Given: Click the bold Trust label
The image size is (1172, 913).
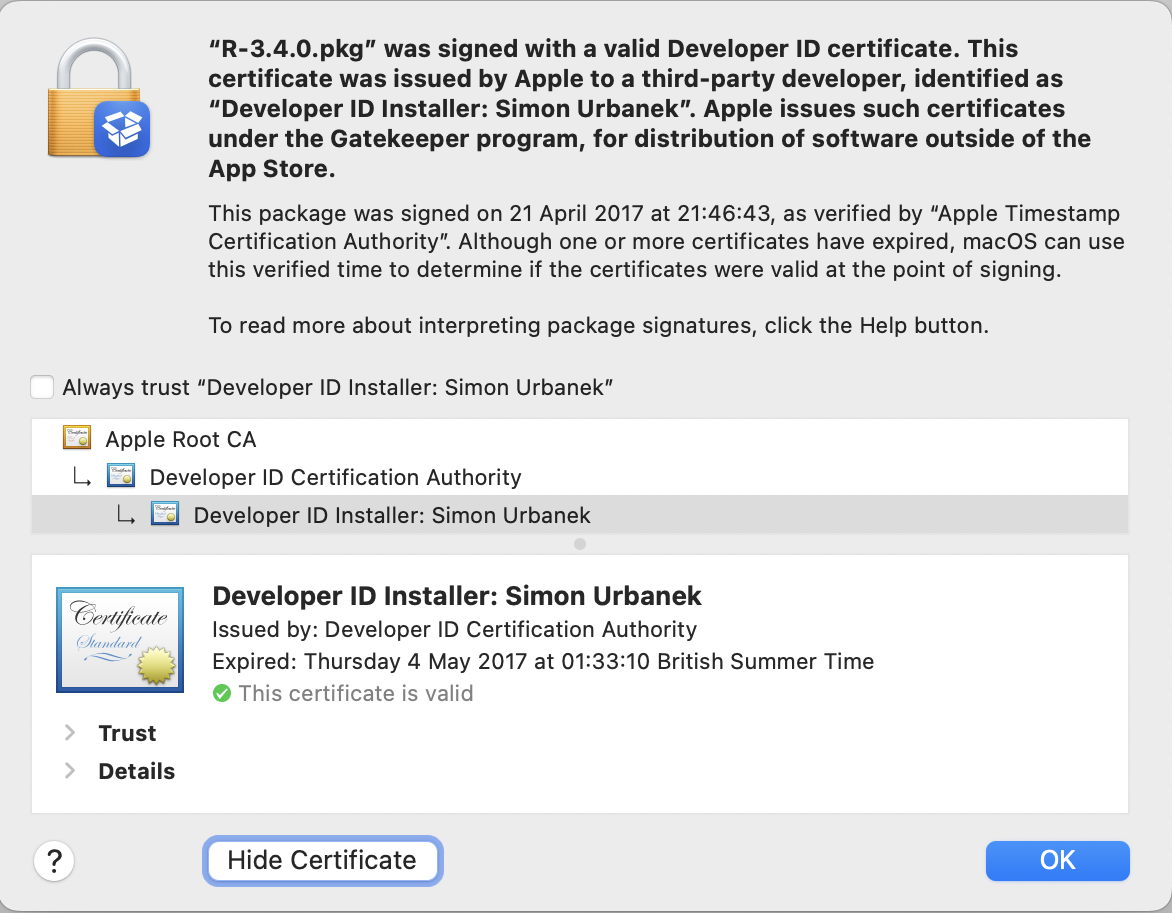Looking at the screenshot, I should [127, 733].
